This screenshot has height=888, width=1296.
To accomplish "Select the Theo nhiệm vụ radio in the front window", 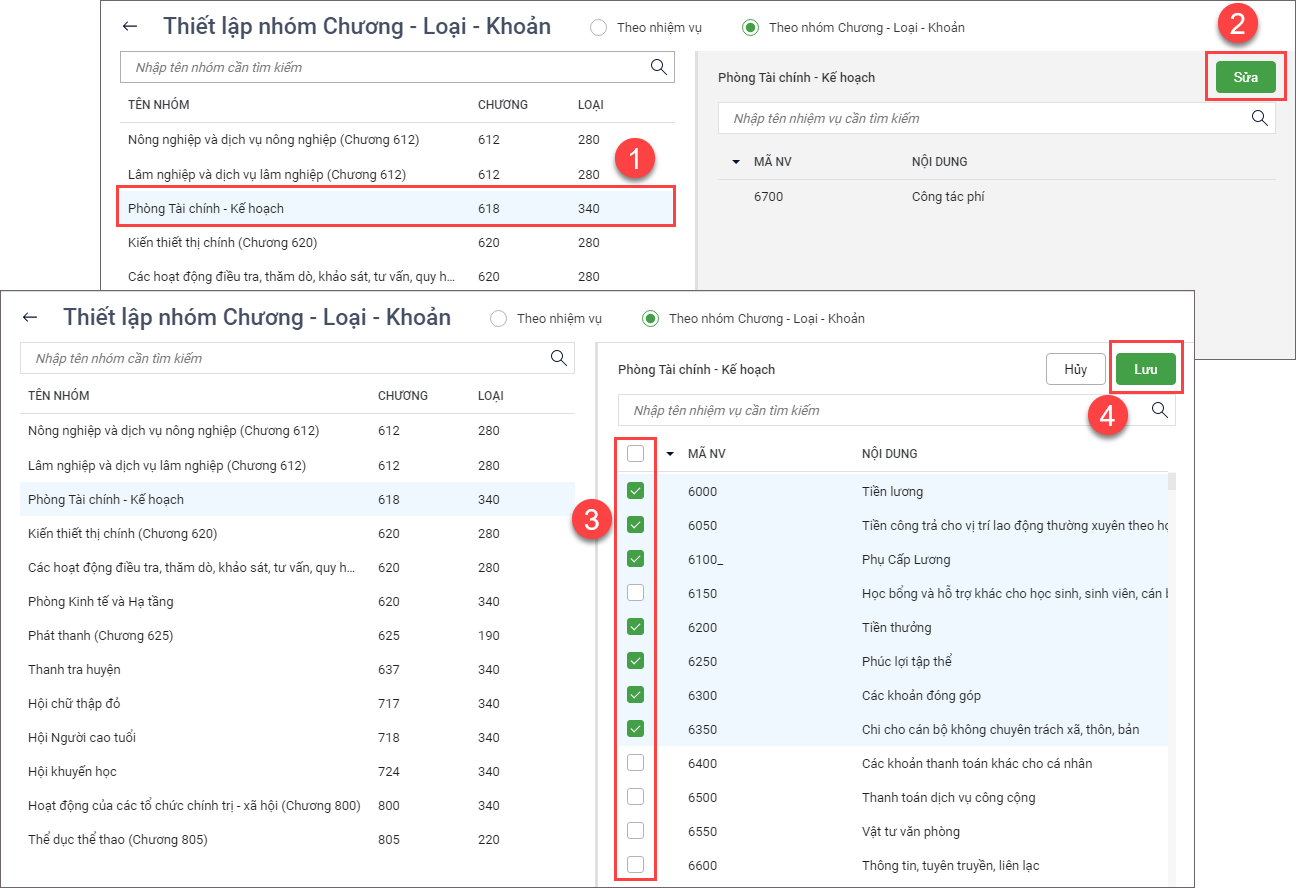I will coord(499,319).
